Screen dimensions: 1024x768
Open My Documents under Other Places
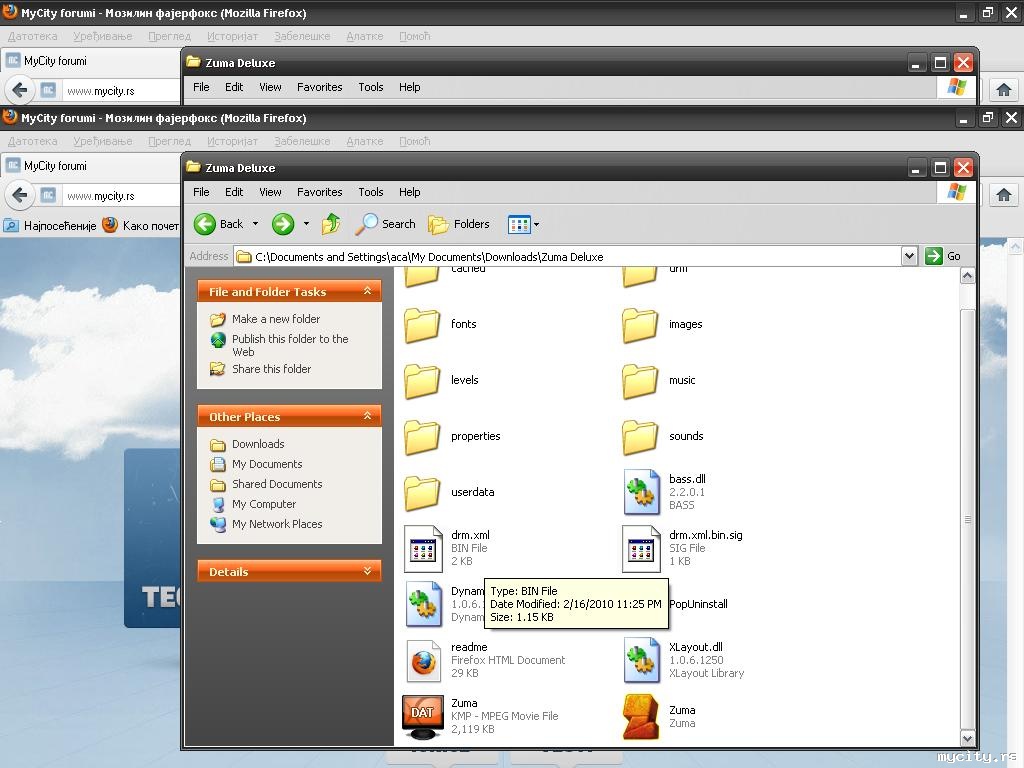click(x=267, y=464)
